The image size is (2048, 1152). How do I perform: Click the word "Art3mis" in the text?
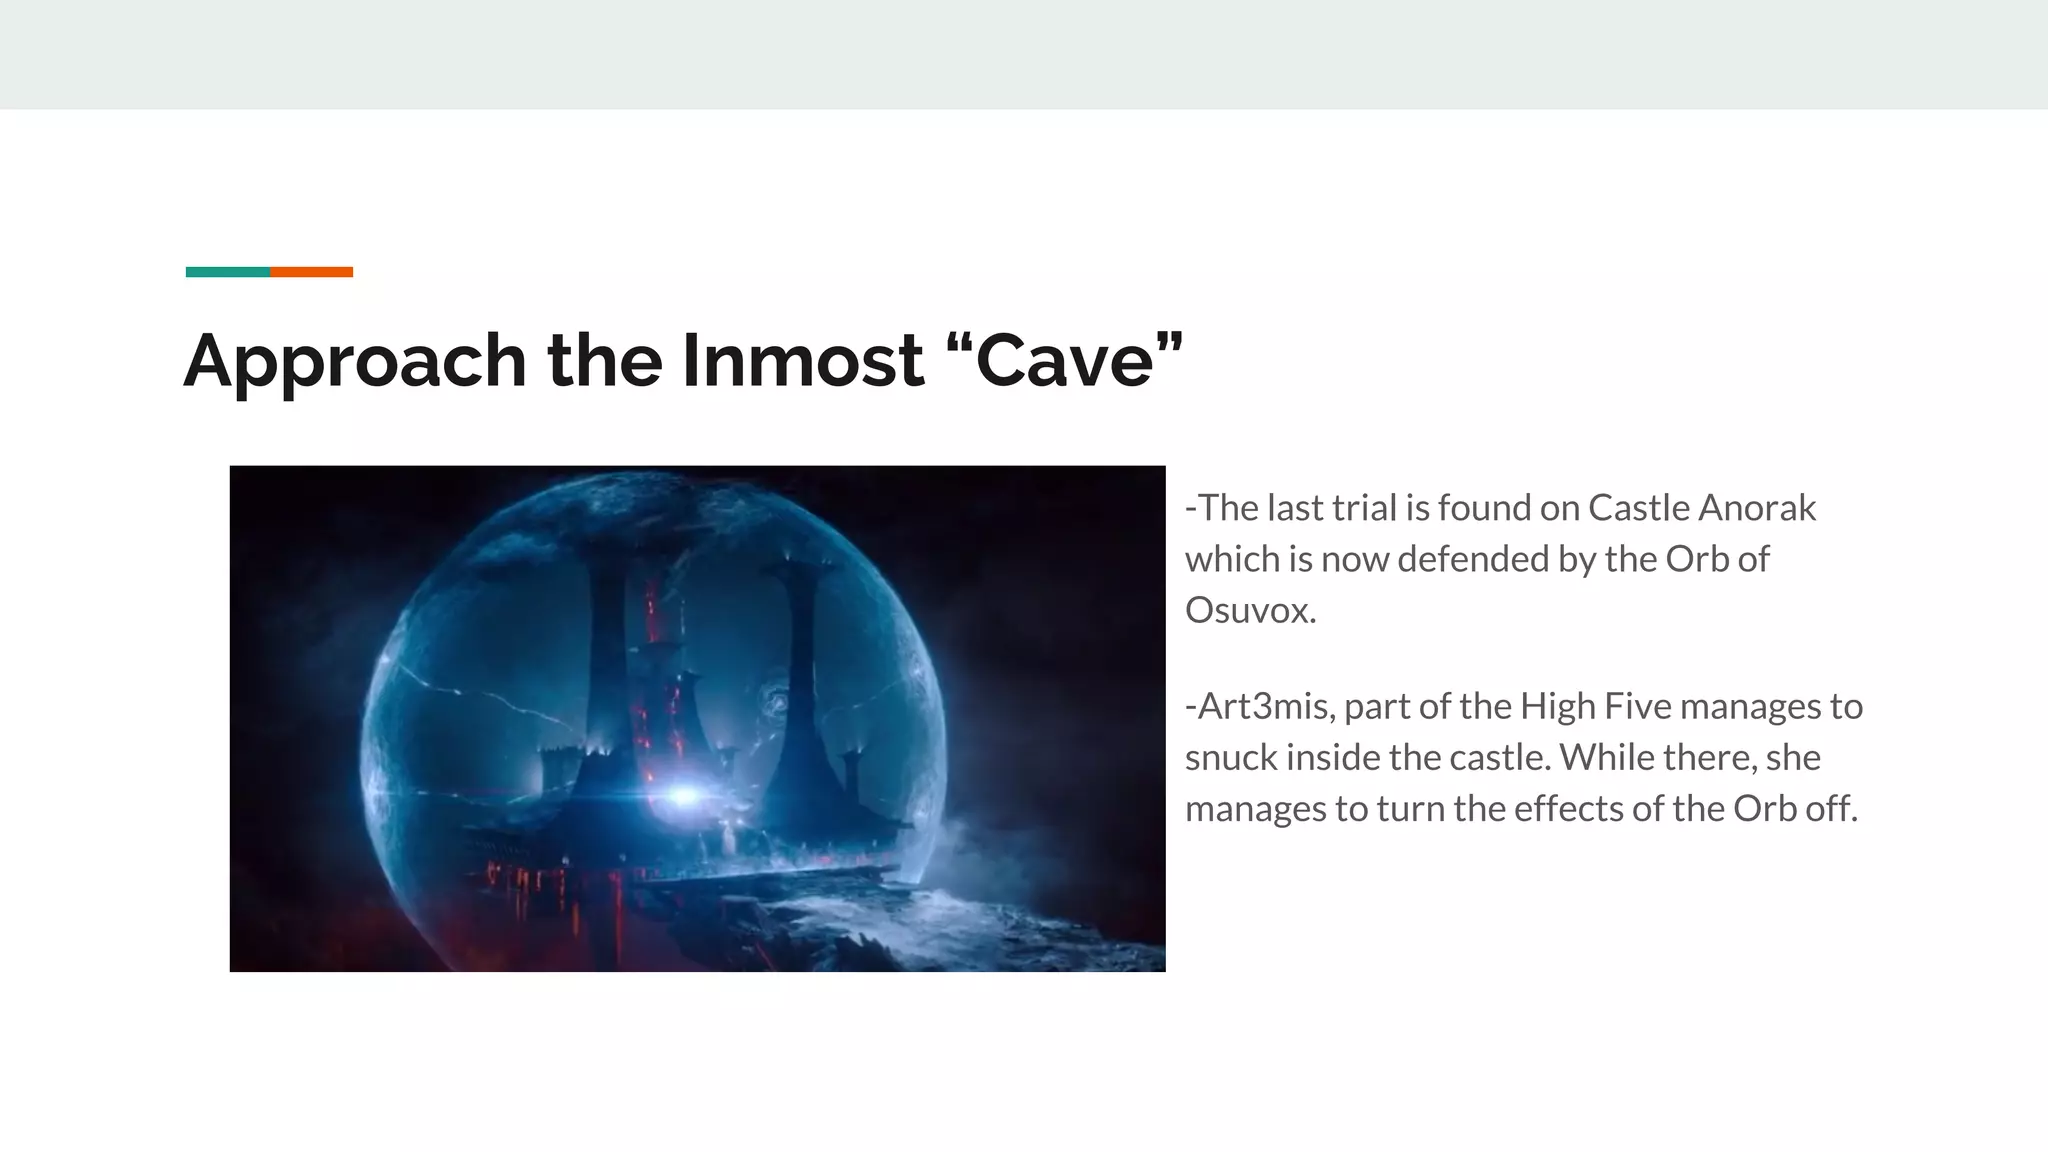[x=1264, y=707]
